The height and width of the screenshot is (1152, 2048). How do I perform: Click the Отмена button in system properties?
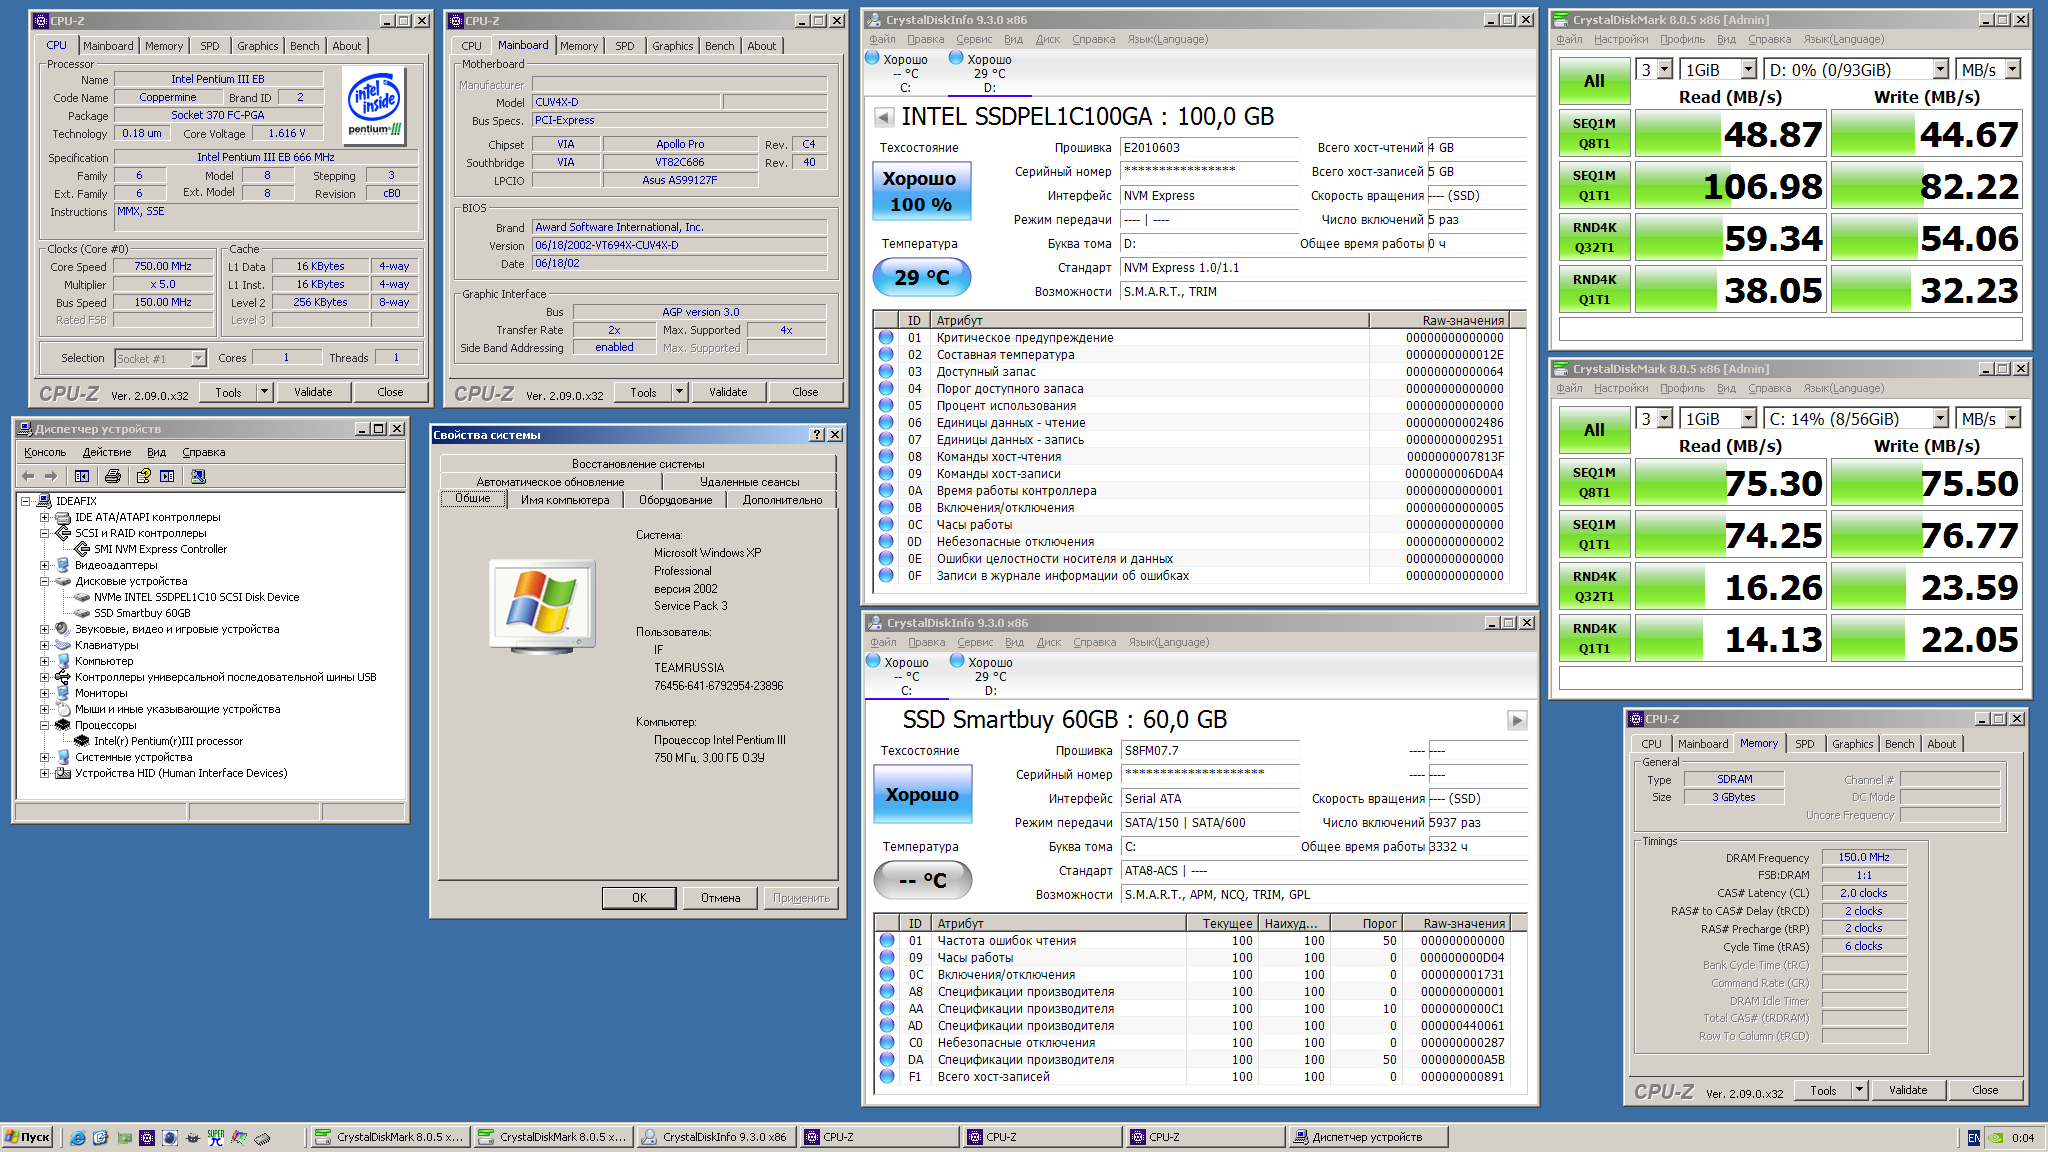click(720, 898)
